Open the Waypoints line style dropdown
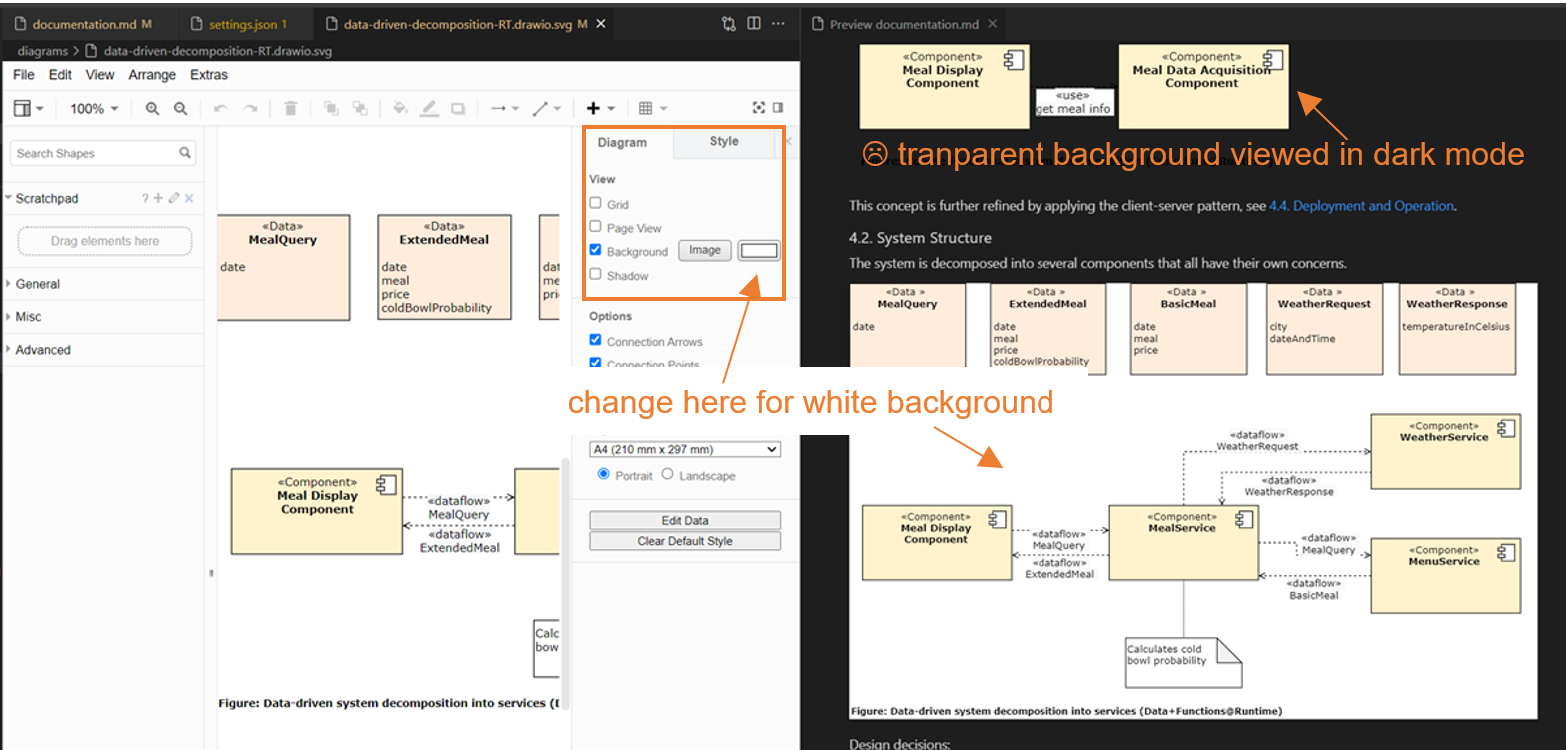 546,108
